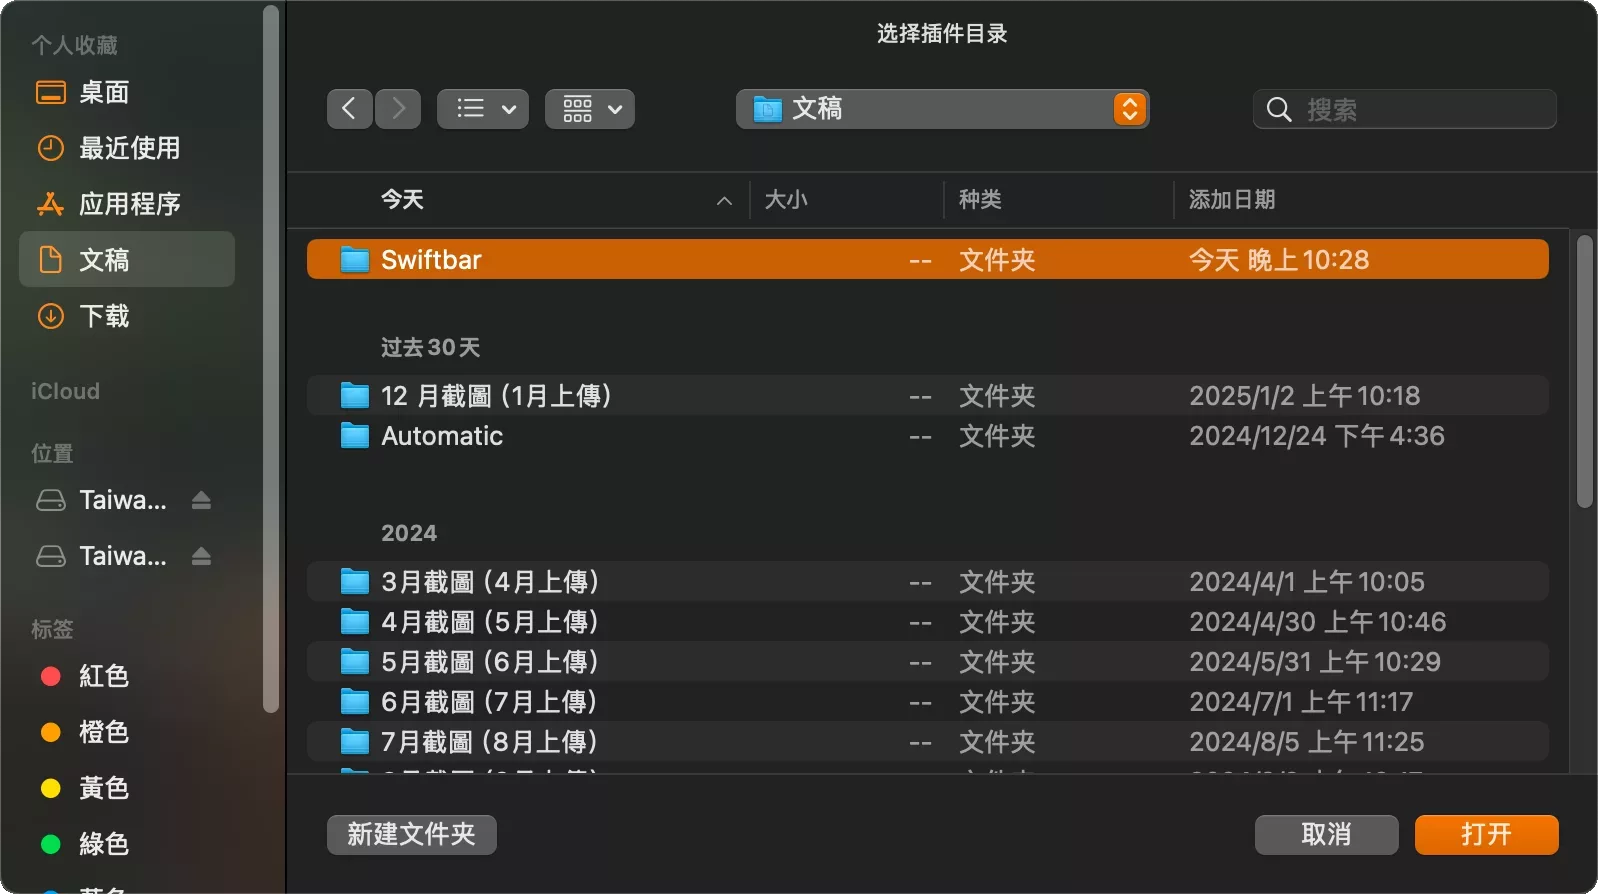Click the 搜索 search field
Viewport: 1598px width, 894px height.
(x=1420, y=109)
